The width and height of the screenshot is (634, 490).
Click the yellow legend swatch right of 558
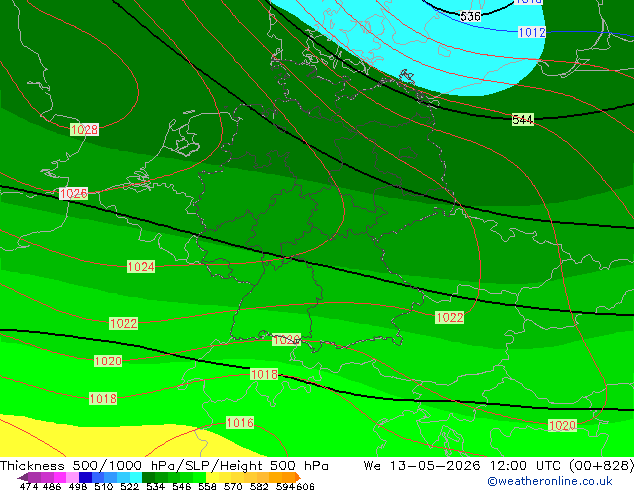(x=212, y=477)
